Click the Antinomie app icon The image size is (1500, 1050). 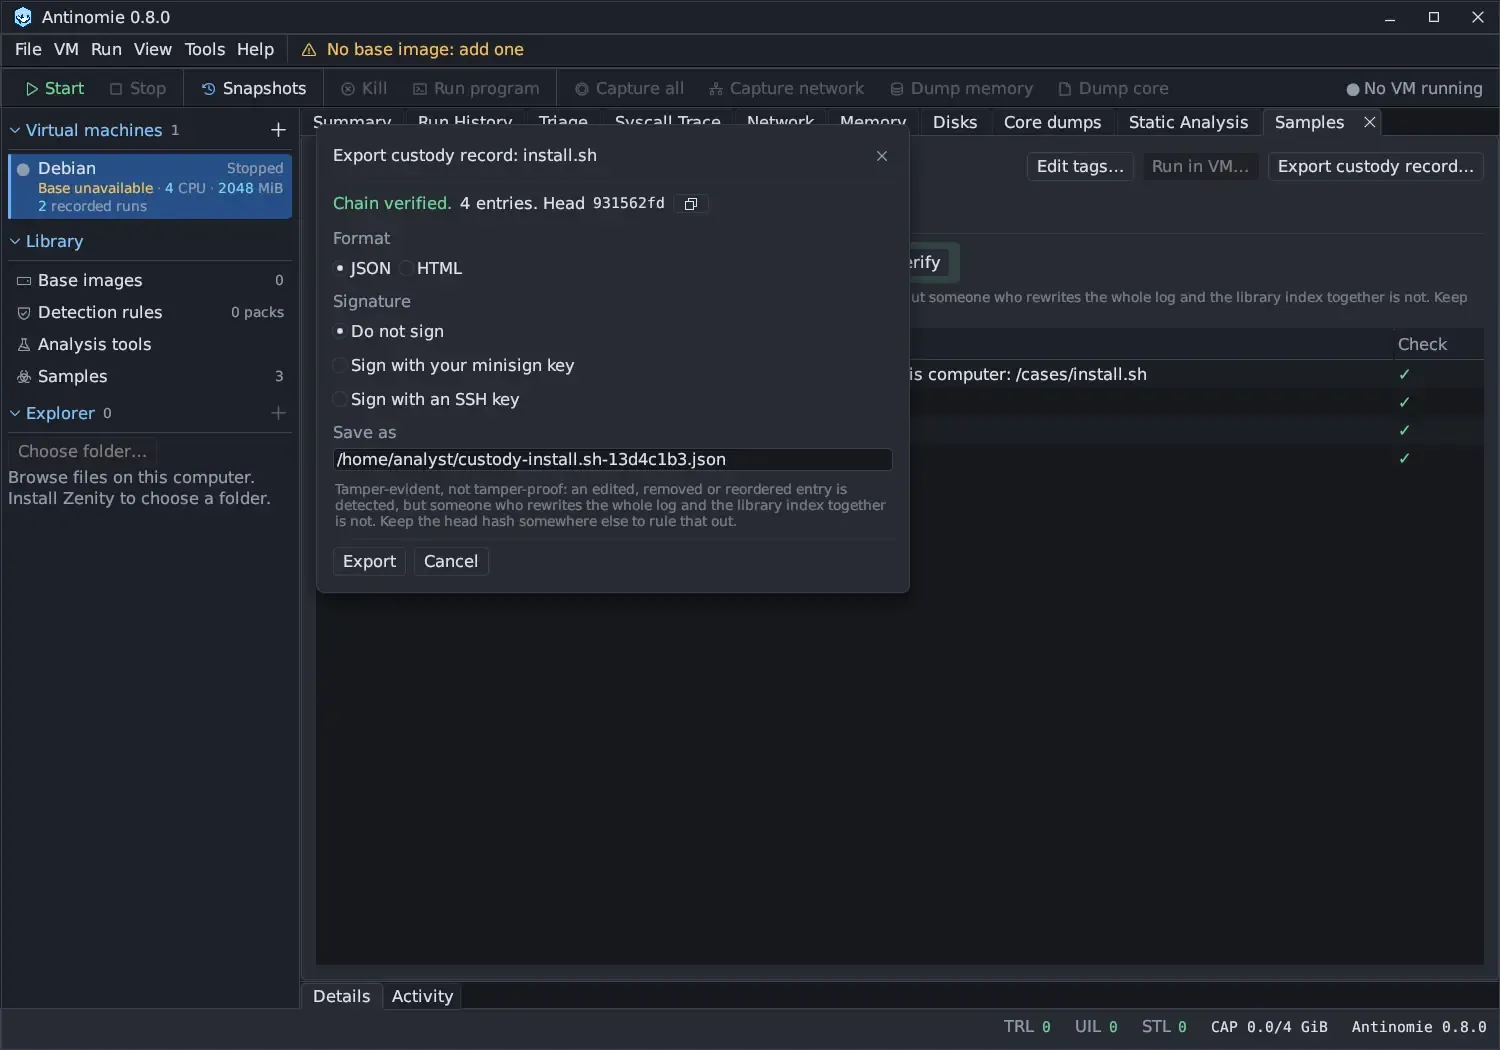[x=22, y=17]
